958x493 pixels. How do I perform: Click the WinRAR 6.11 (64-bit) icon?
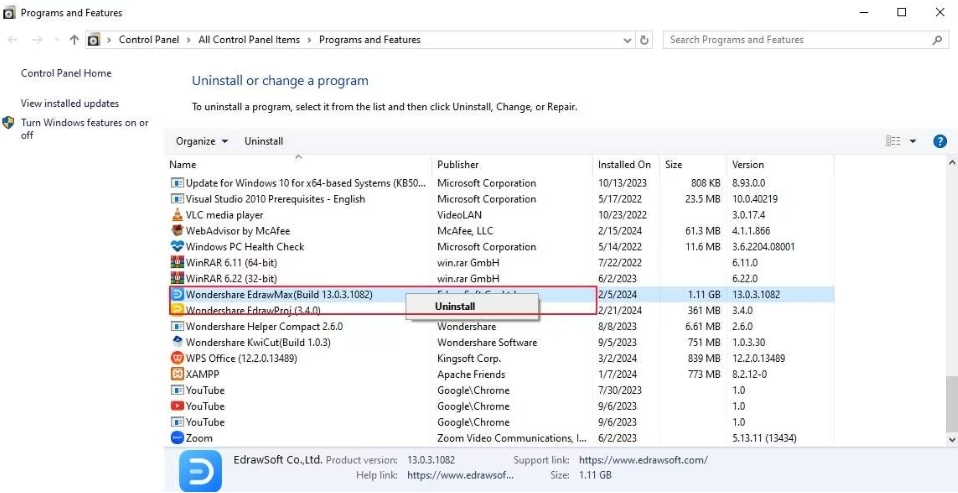tap(177, 263)
